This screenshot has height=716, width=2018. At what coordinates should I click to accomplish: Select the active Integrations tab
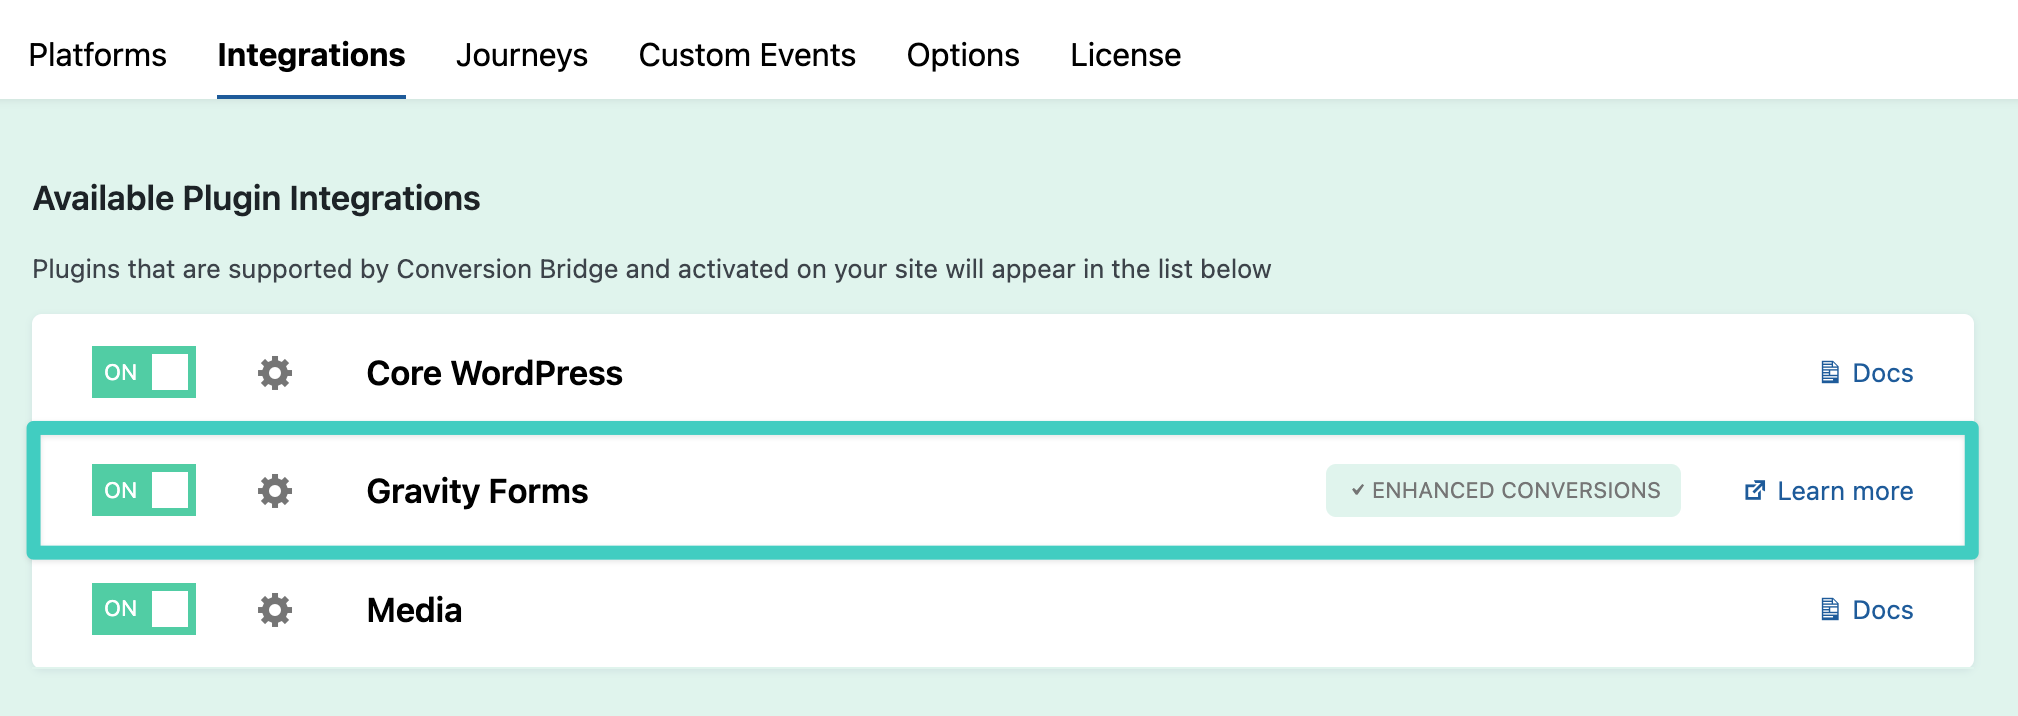pyautogui.click(x=311, y=55)
